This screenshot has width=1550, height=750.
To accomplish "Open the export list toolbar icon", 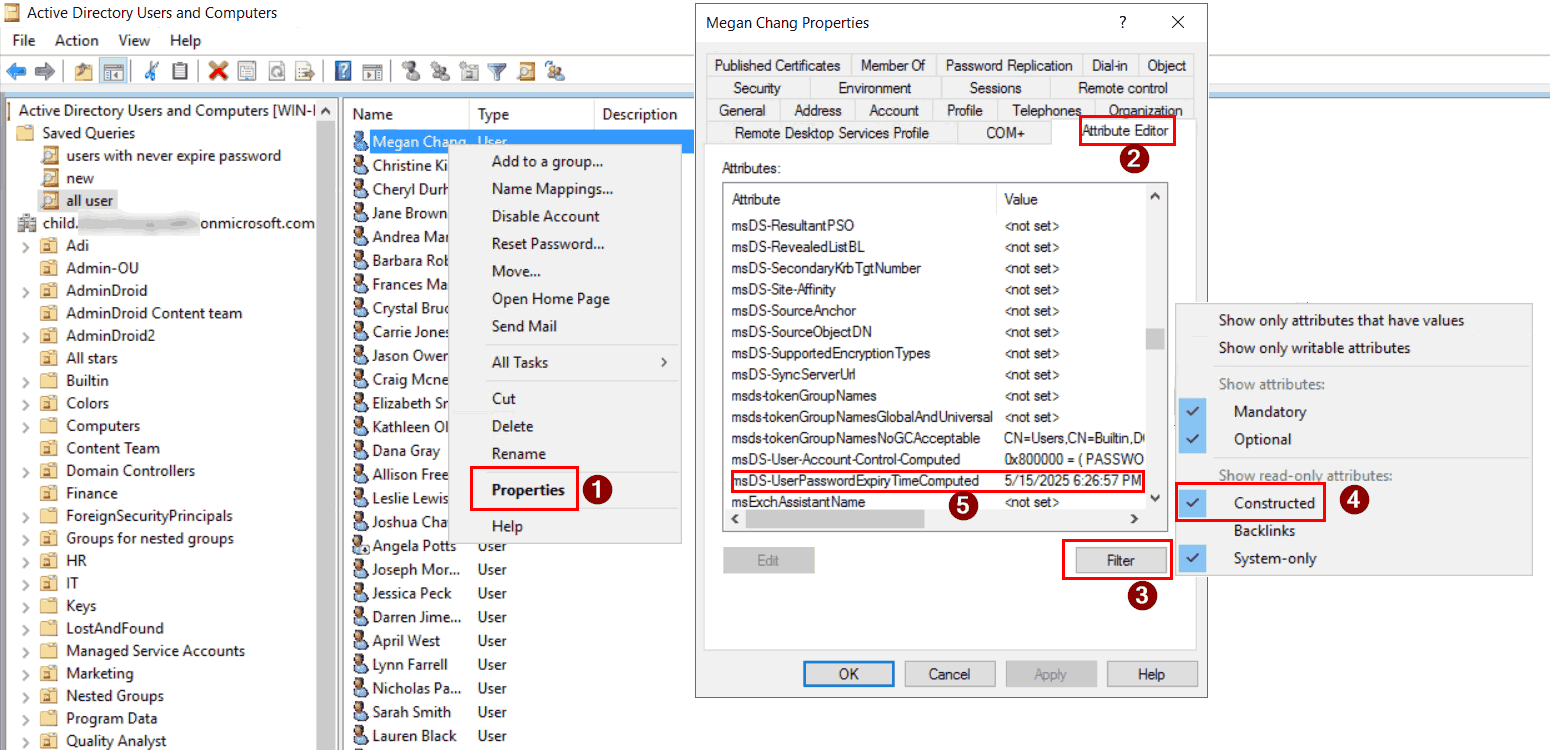I will 307,71.
